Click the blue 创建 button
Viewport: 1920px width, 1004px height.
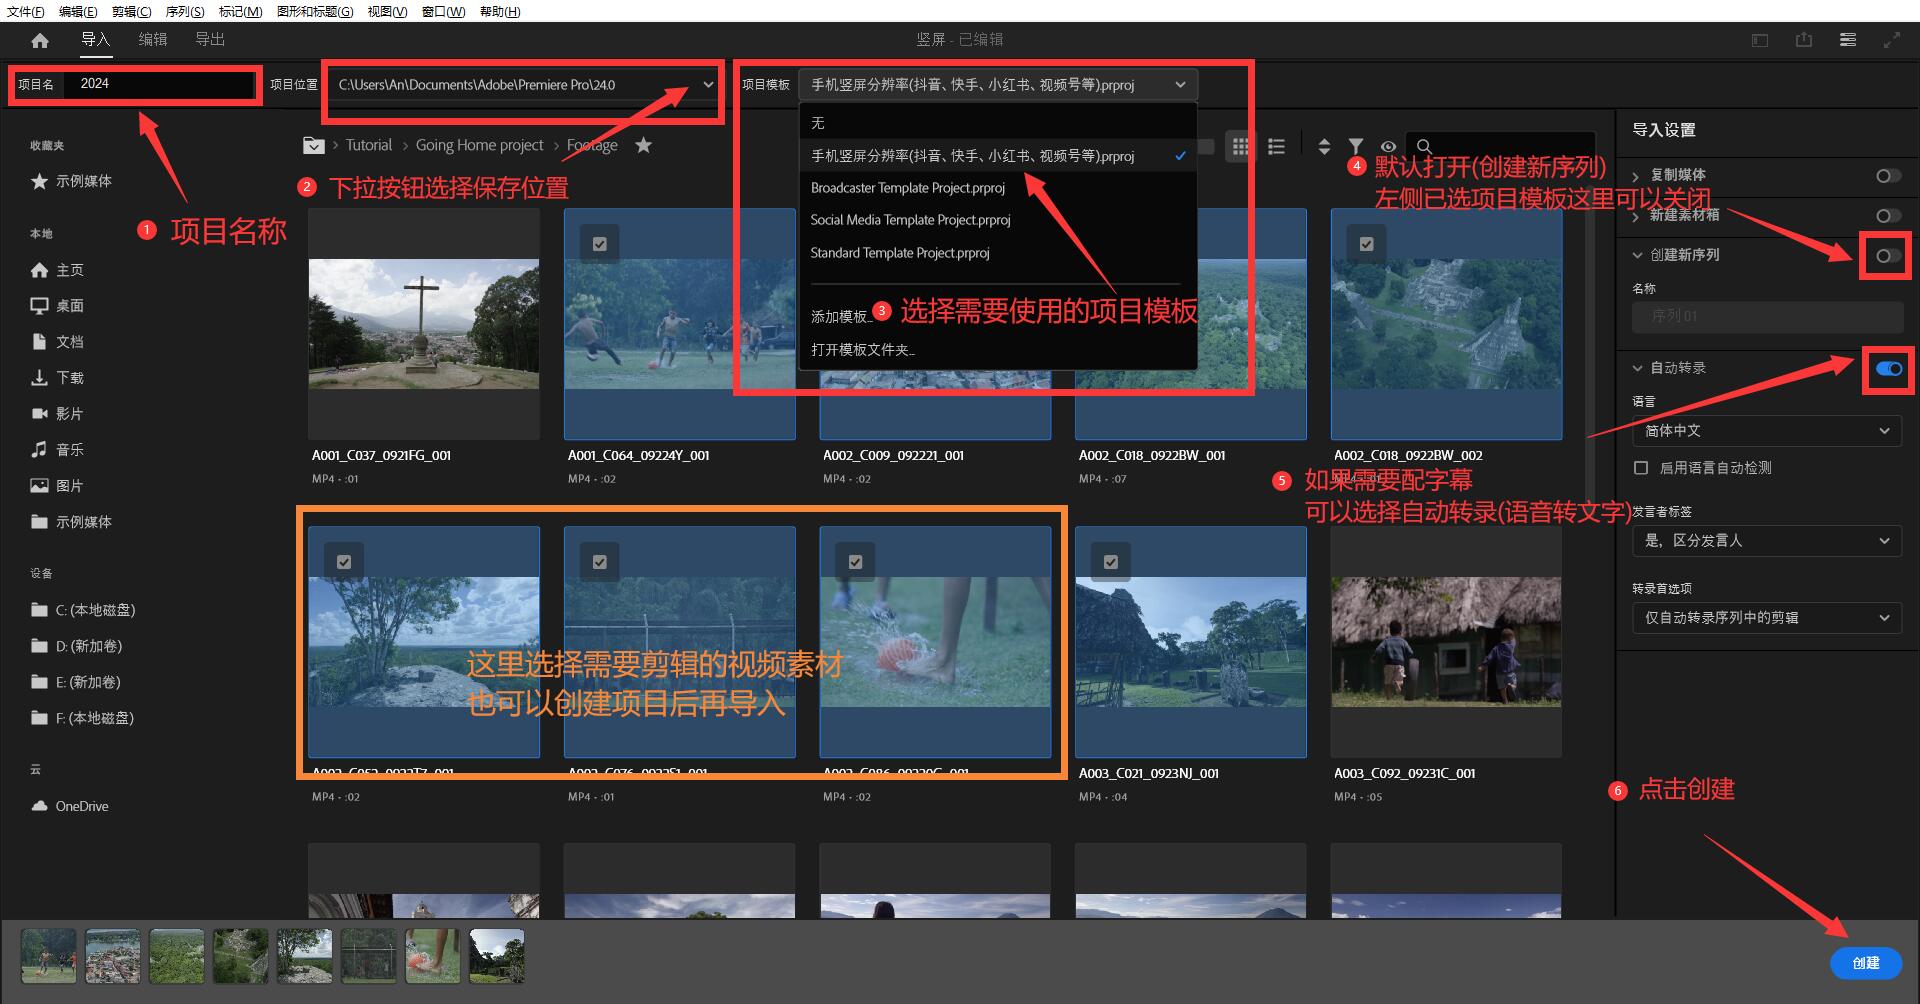coord(1865,963)
